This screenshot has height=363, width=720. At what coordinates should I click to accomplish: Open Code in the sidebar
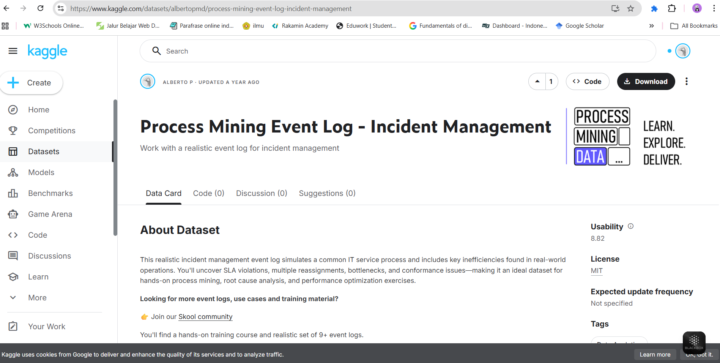pyautogui.click(x=37, y=235)
